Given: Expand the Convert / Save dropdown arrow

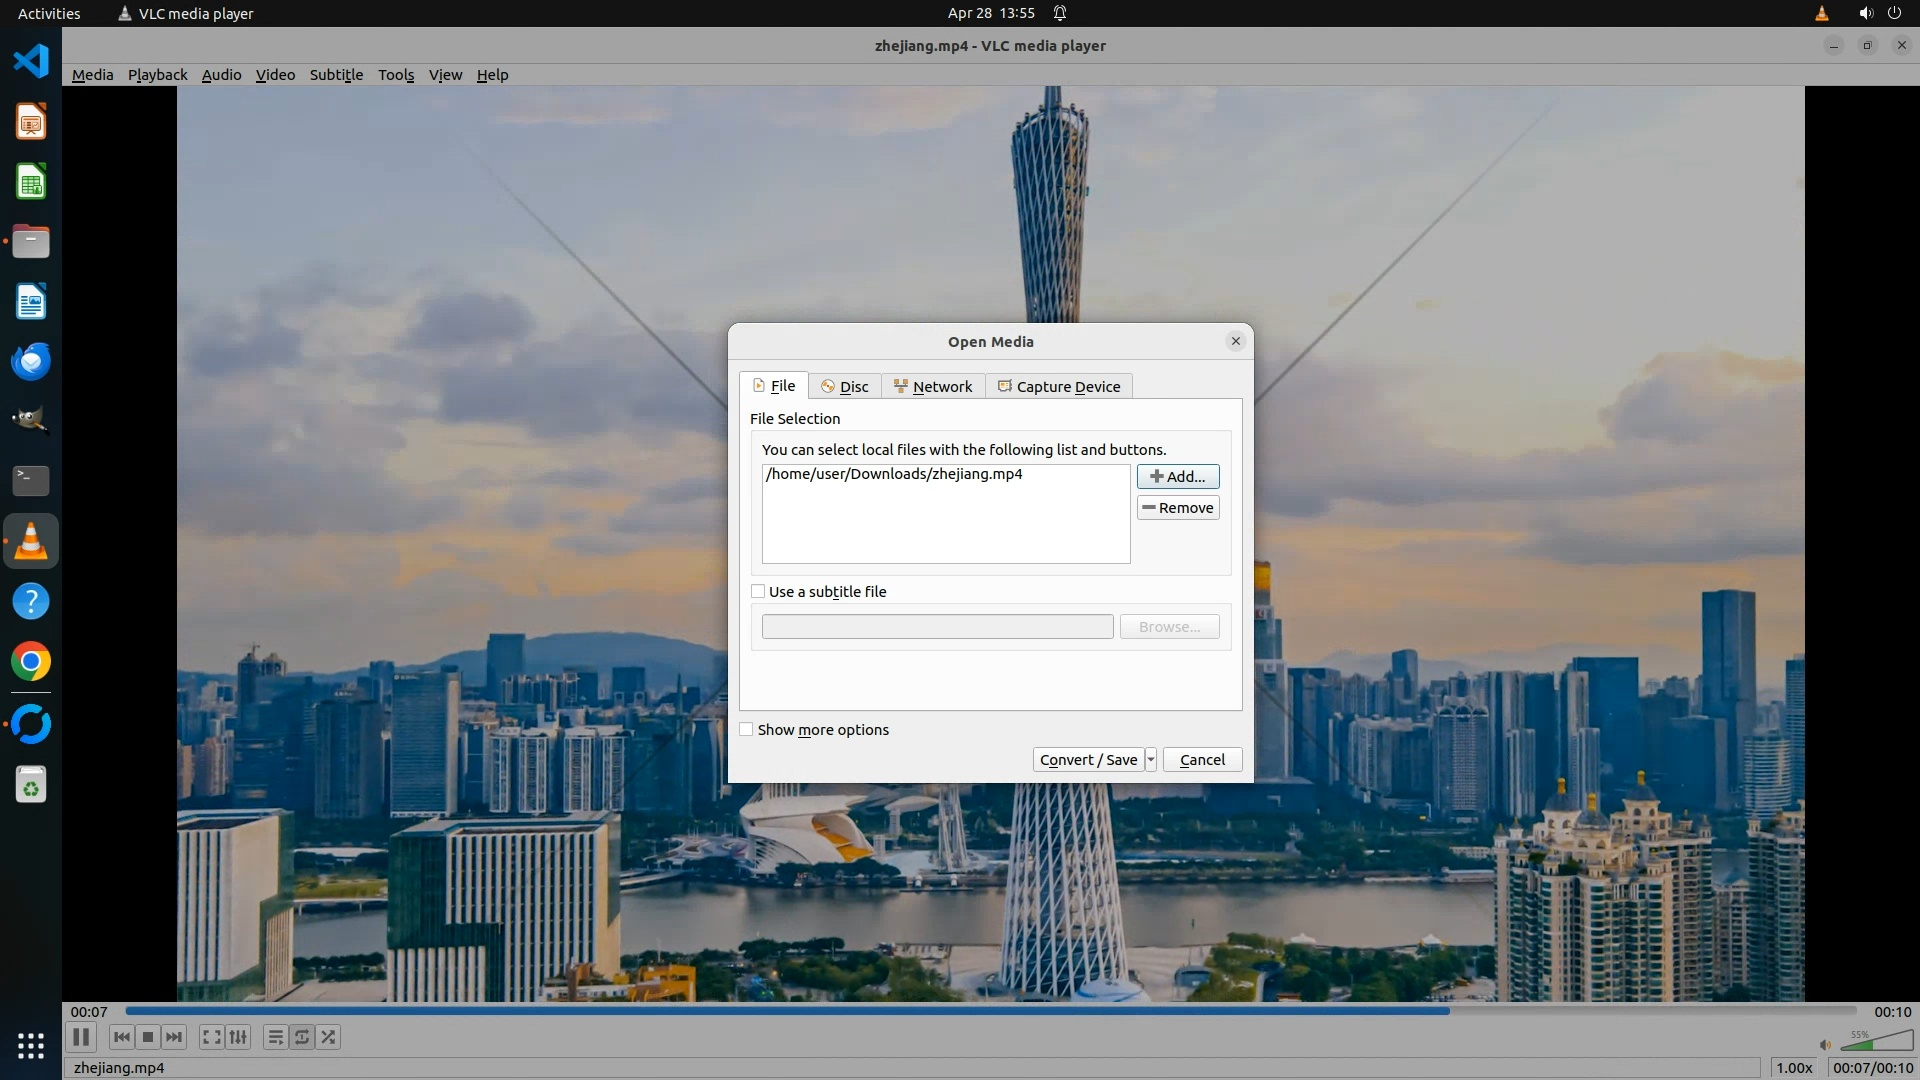Looking at the screenshot, I should click(1151, 760).
